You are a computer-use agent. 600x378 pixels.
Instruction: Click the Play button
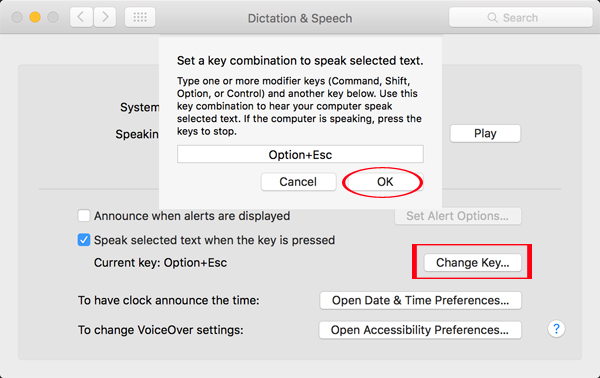[x=485, y=134]
